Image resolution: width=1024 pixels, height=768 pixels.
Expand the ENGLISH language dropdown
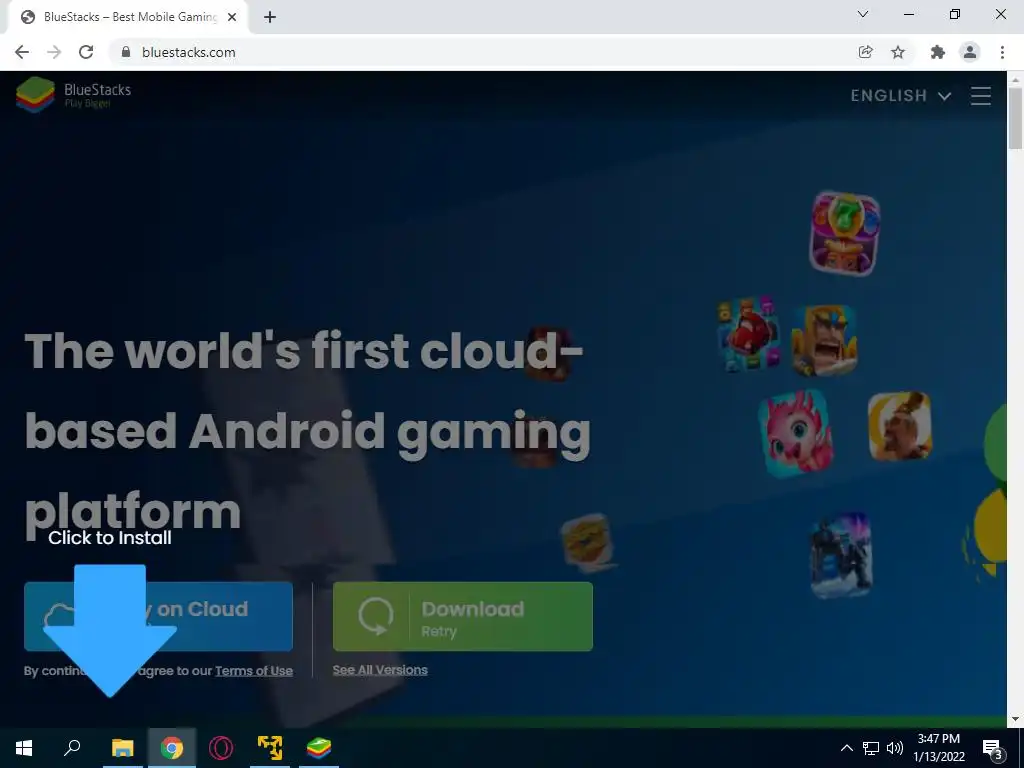pos(901,96)
